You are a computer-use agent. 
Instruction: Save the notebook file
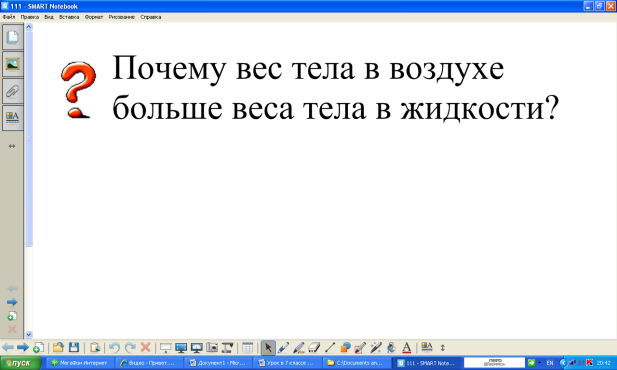pos(74,348)
